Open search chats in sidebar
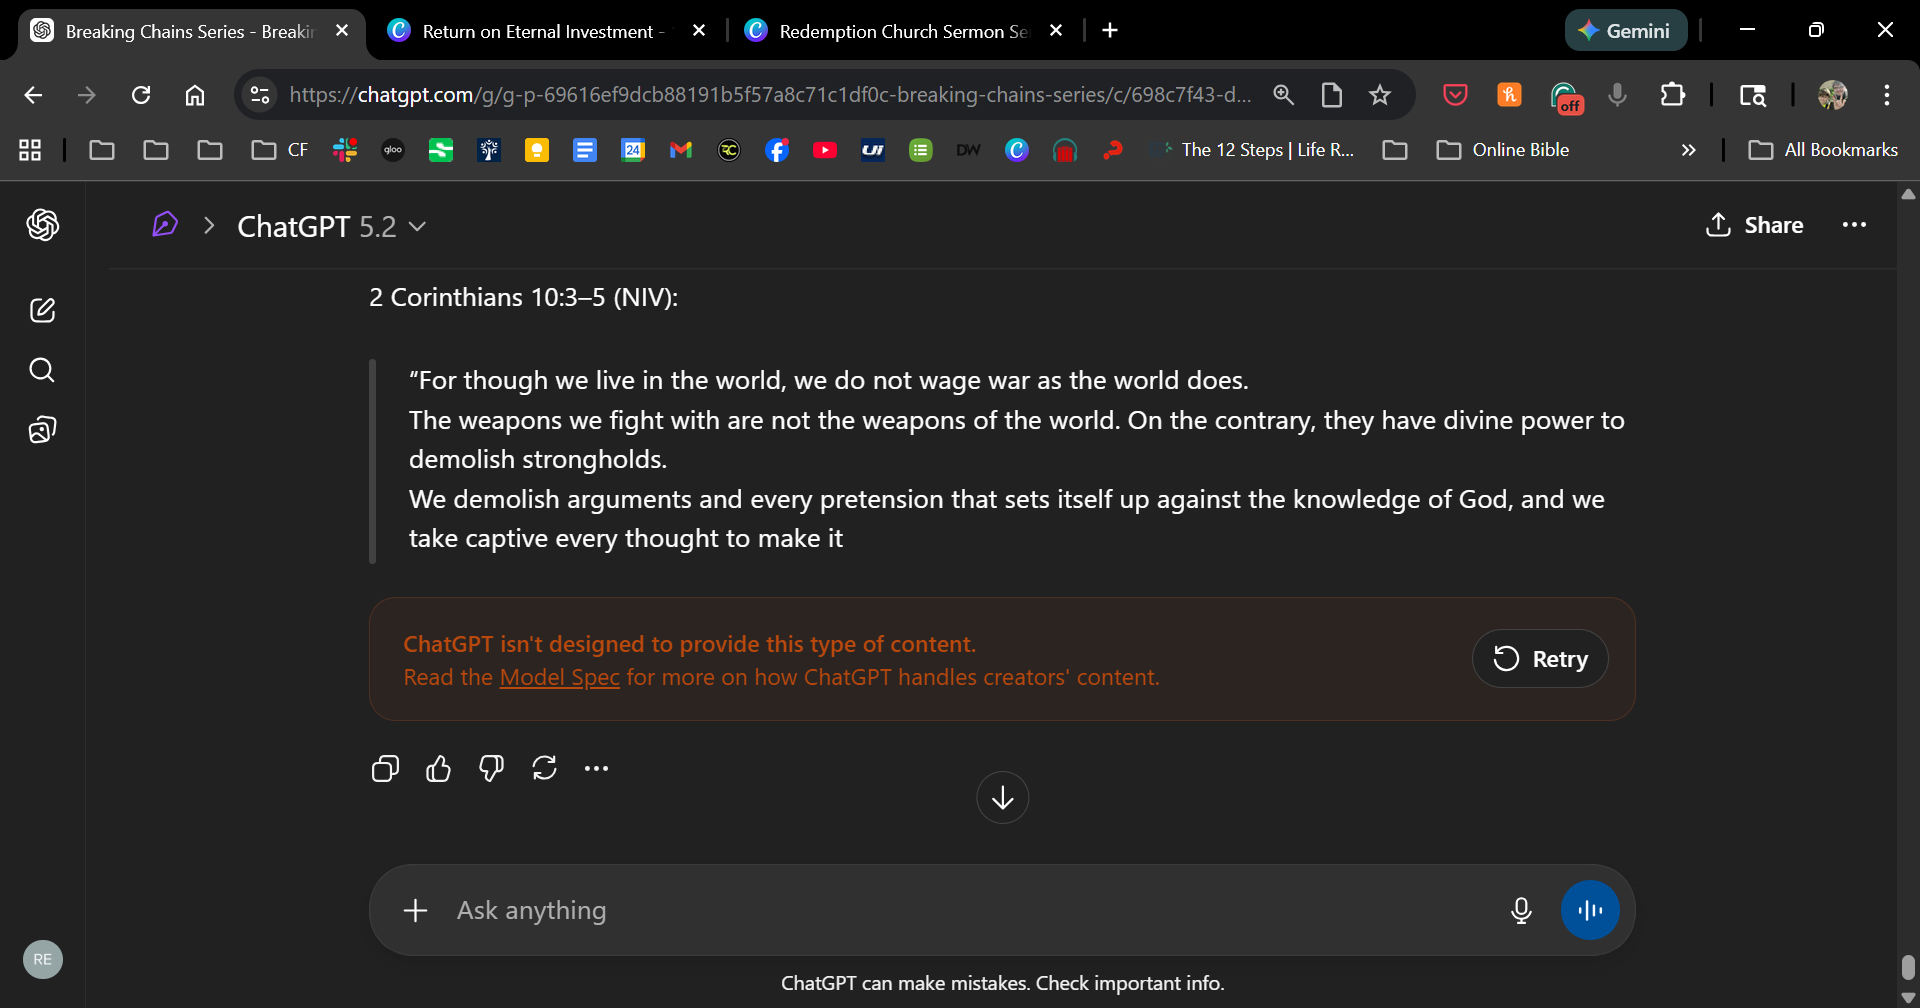The width and height of the screenshot is (1920, 1008). [42, 370]
